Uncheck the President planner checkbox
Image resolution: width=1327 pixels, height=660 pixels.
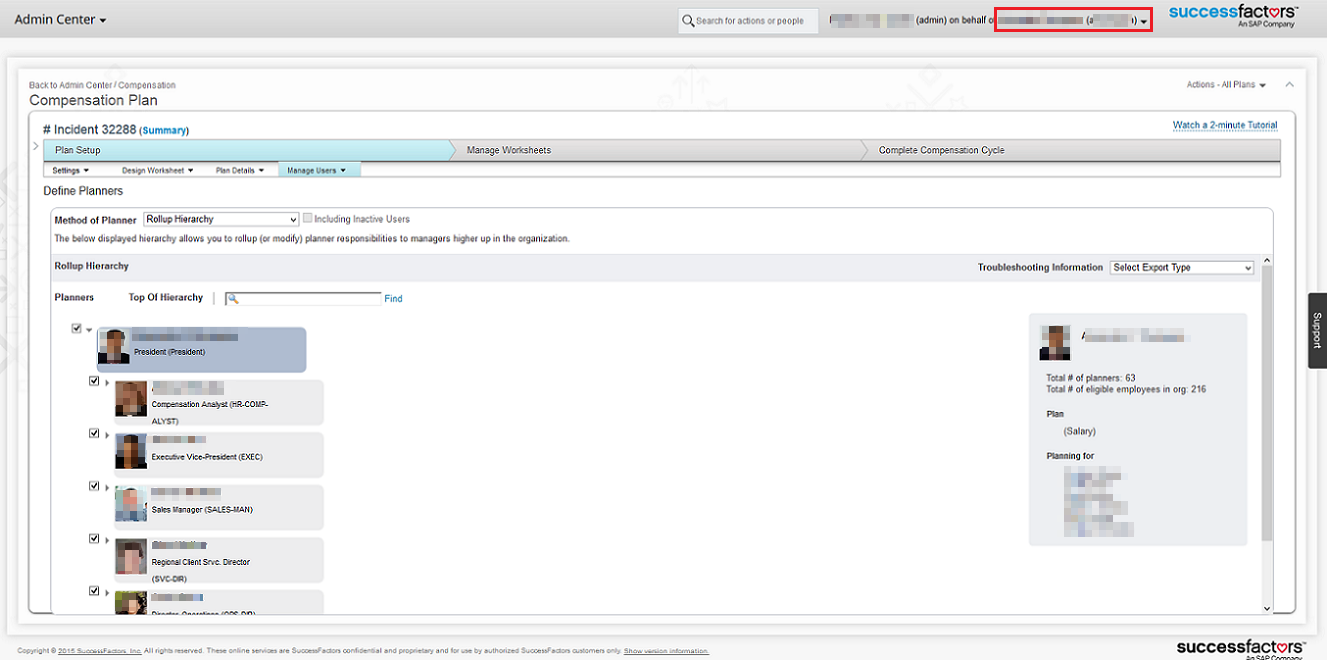77,328
